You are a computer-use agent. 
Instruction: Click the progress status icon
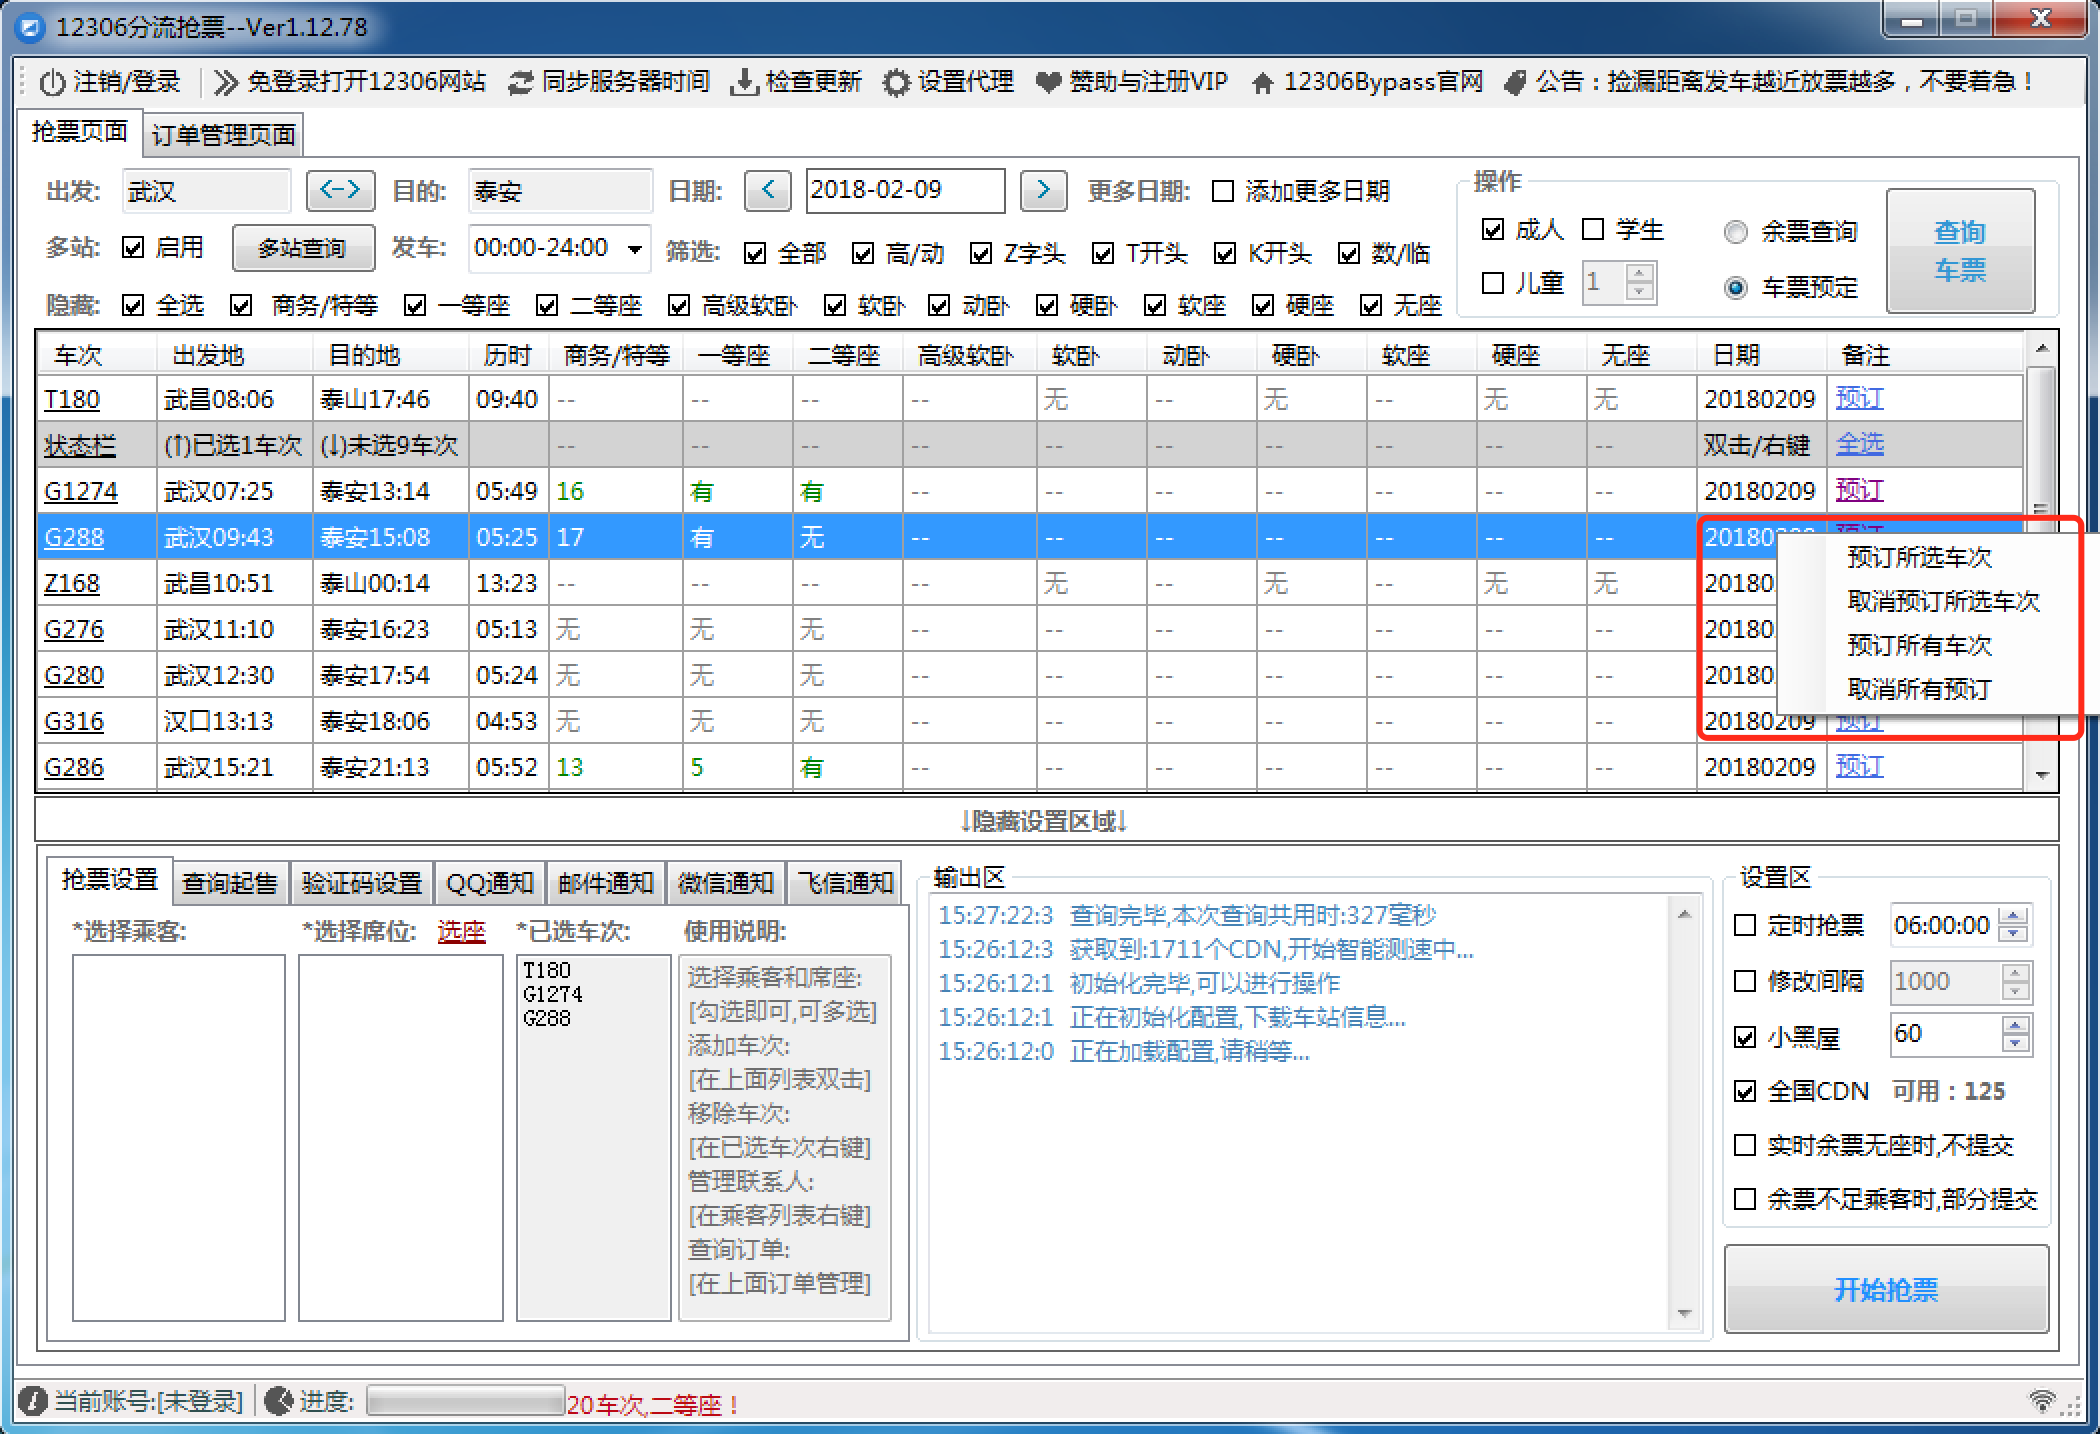[278, 1401]
